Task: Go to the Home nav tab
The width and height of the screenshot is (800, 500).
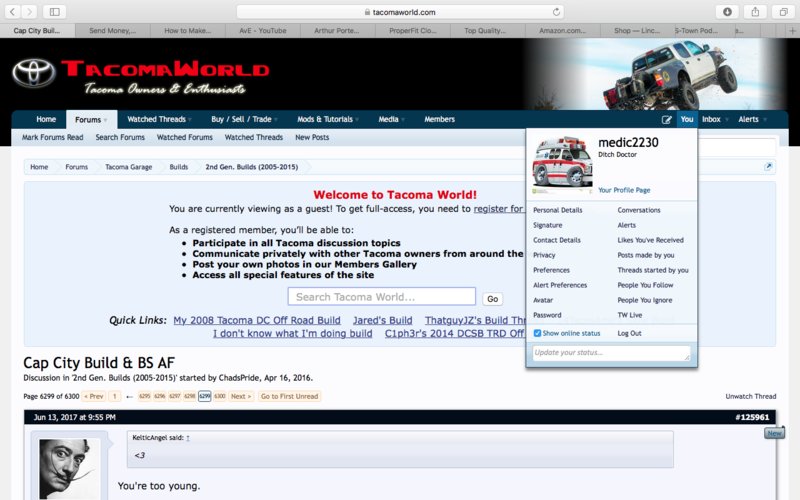Action: (x=46, y=119)
